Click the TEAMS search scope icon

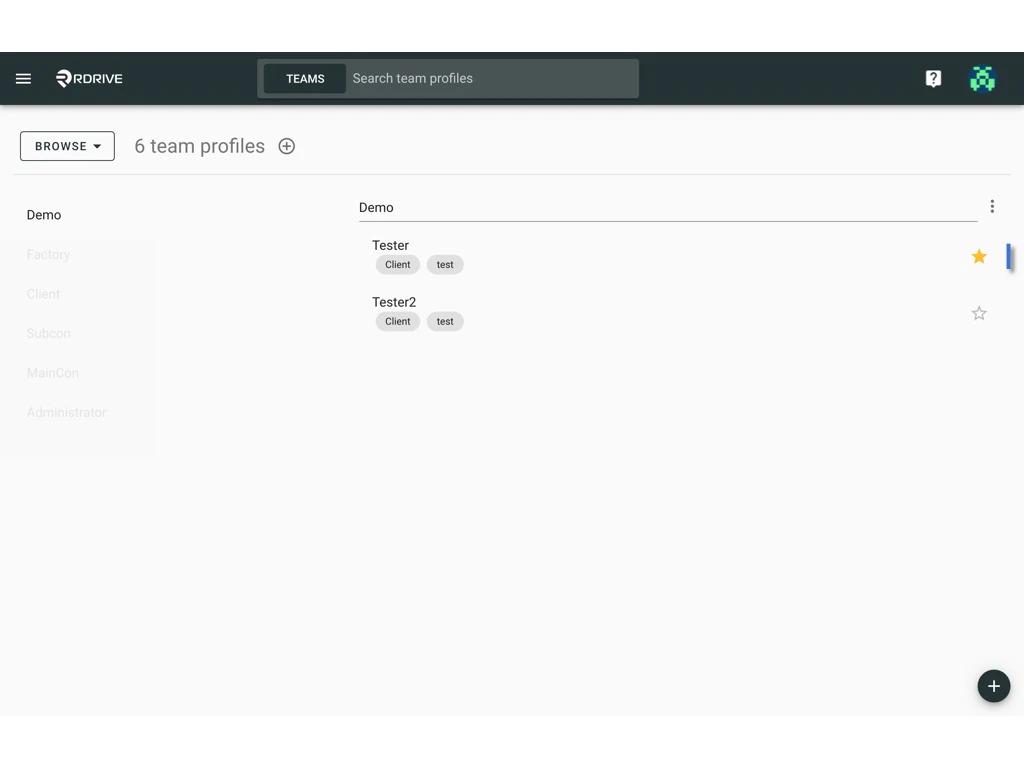[x=305, y=78]
